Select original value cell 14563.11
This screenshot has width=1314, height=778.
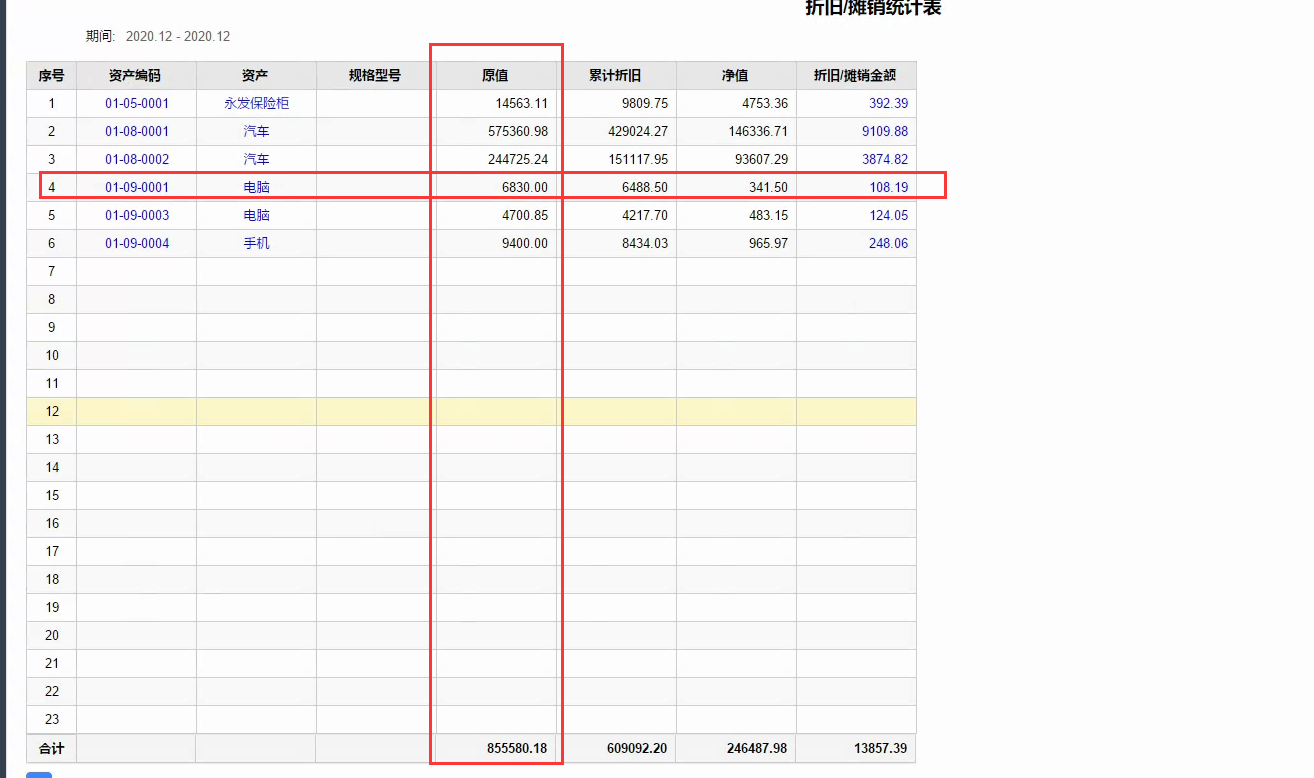pyautogui.click(x=496, y=103)
